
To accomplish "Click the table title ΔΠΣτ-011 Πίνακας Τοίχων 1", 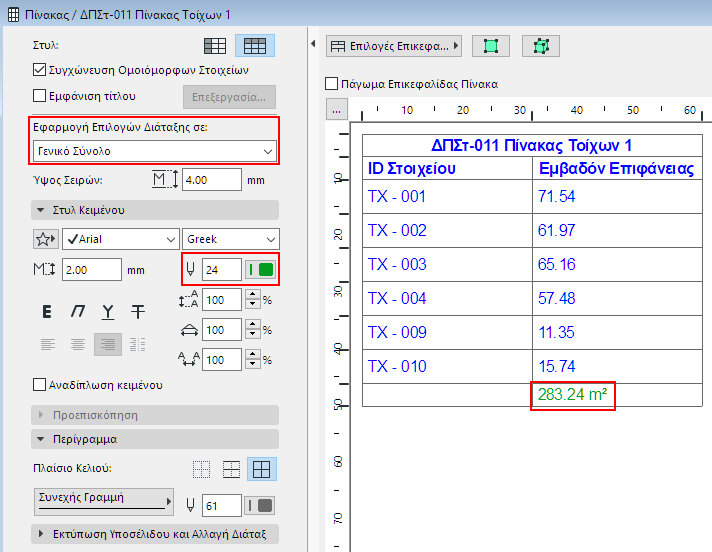I will [531, 145].
